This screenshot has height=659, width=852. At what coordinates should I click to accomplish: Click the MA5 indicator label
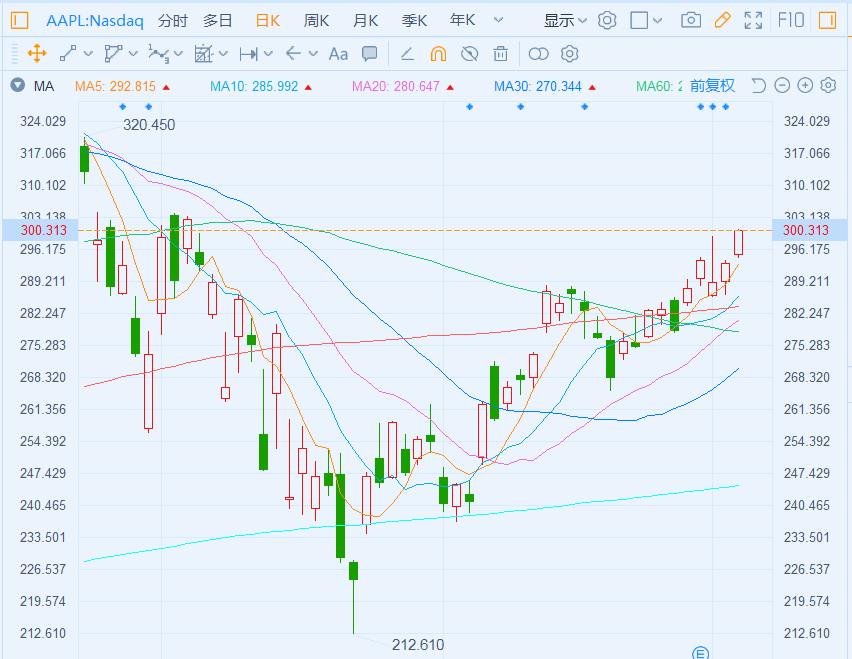[x=115, y=86]
